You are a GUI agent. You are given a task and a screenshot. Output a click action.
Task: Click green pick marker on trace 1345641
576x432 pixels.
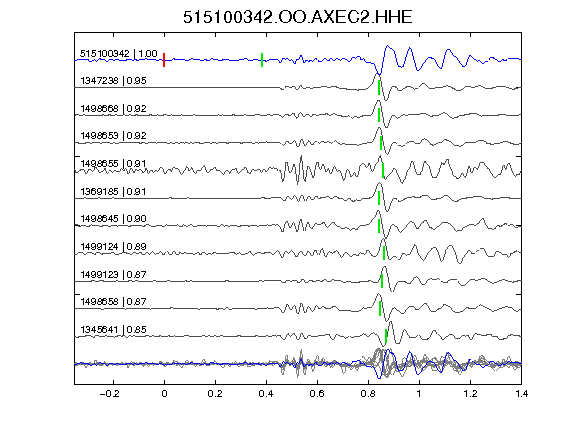[x=386, y=336]
